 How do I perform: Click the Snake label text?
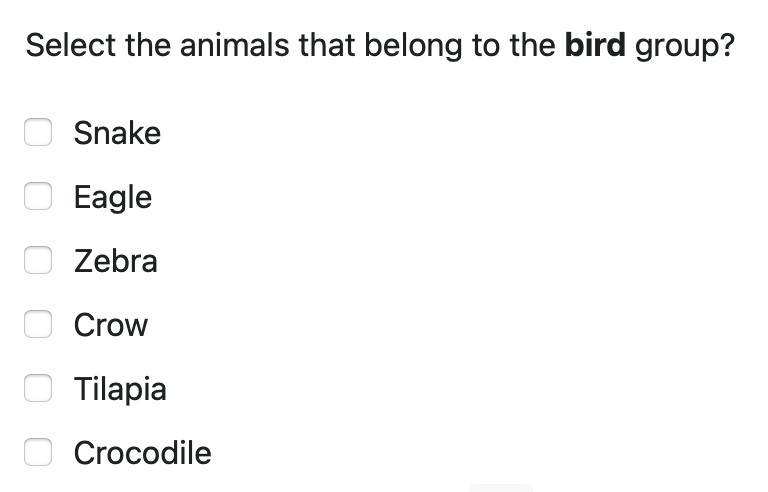(x=117, y=133)
